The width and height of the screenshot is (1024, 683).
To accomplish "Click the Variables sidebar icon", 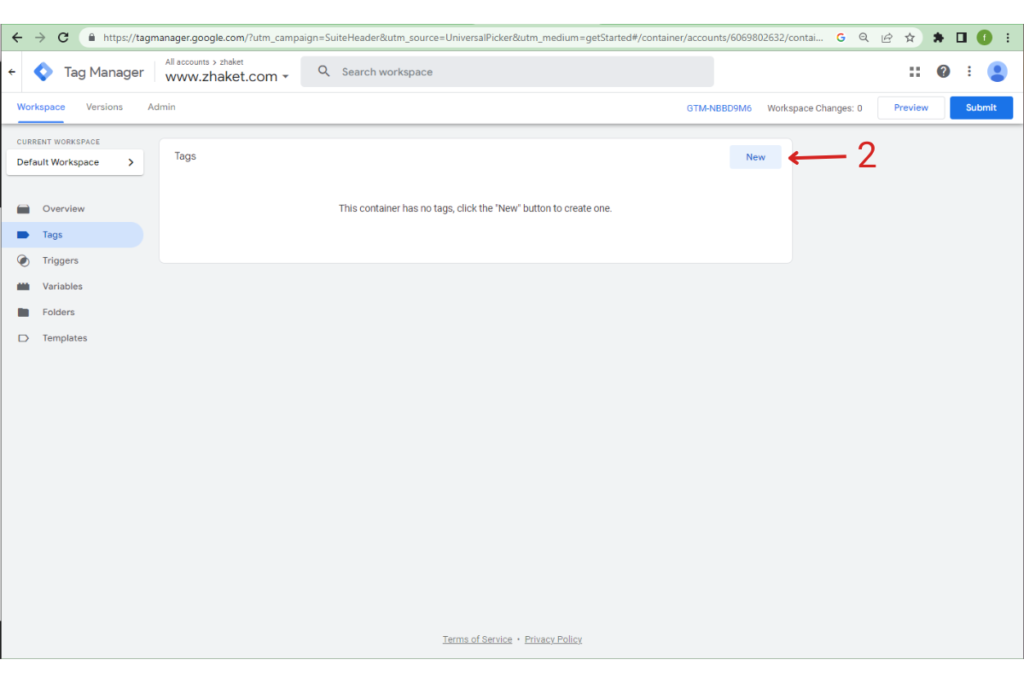I will [24, 287].
